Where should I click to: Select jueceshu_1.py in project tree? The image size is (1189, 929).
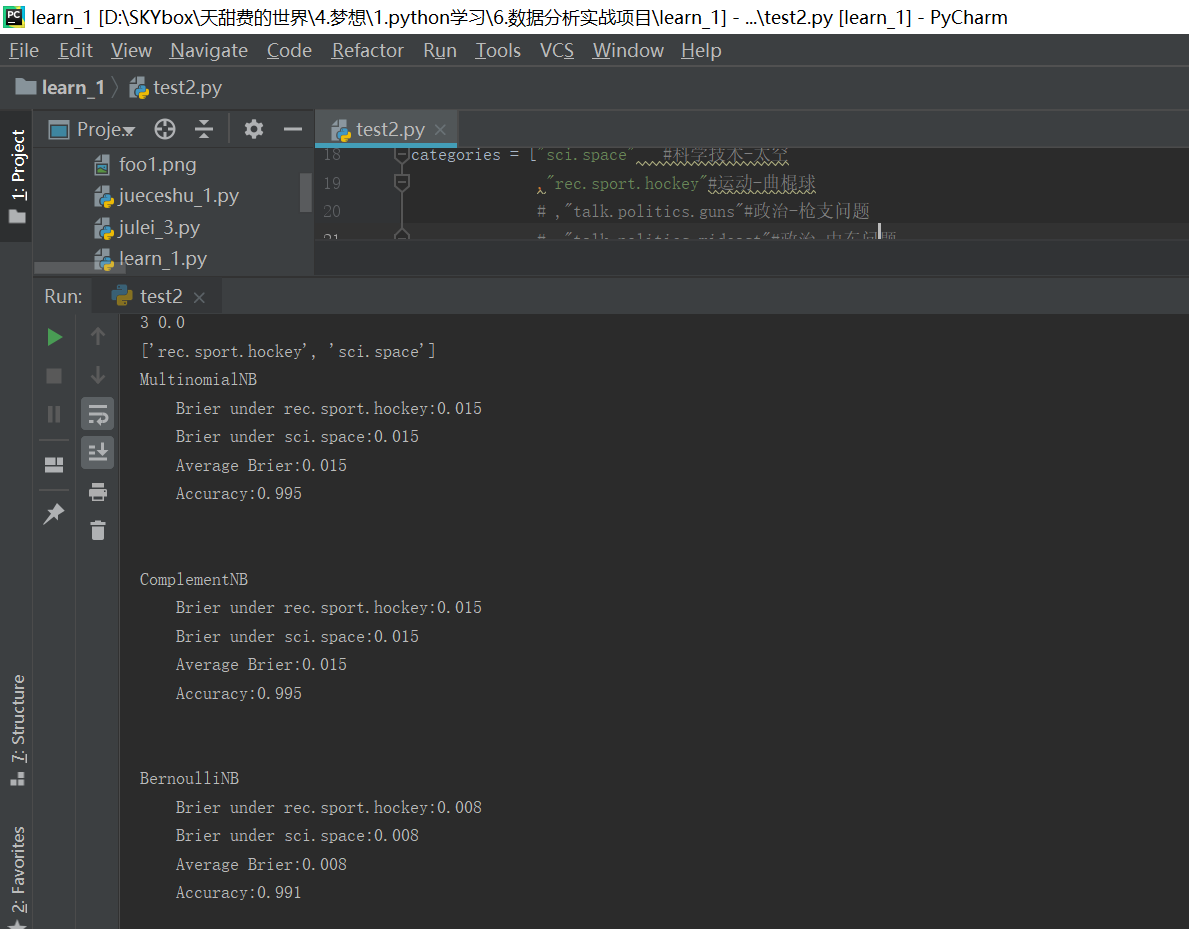coord(166,196)
